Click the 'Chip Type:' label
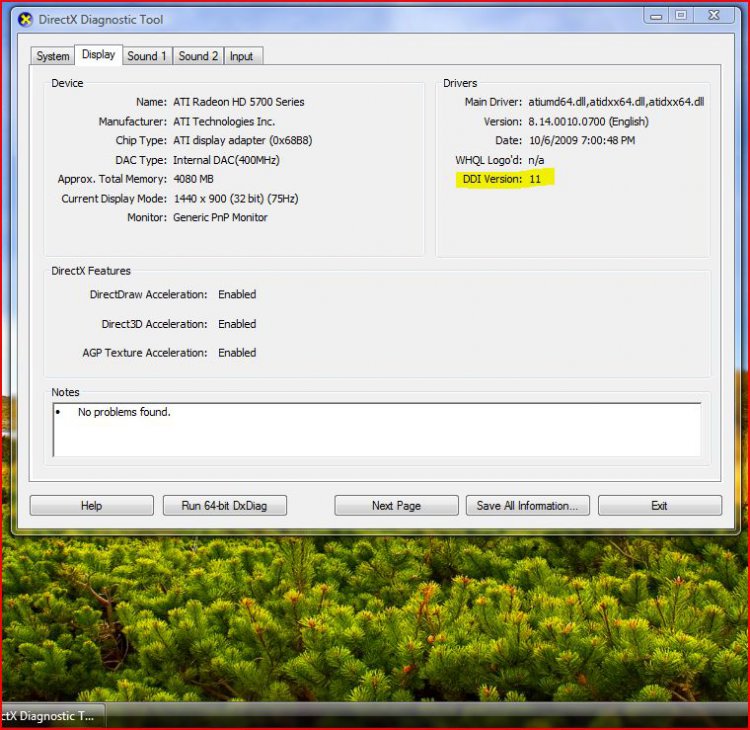750x730 pixels. point(141,140)
